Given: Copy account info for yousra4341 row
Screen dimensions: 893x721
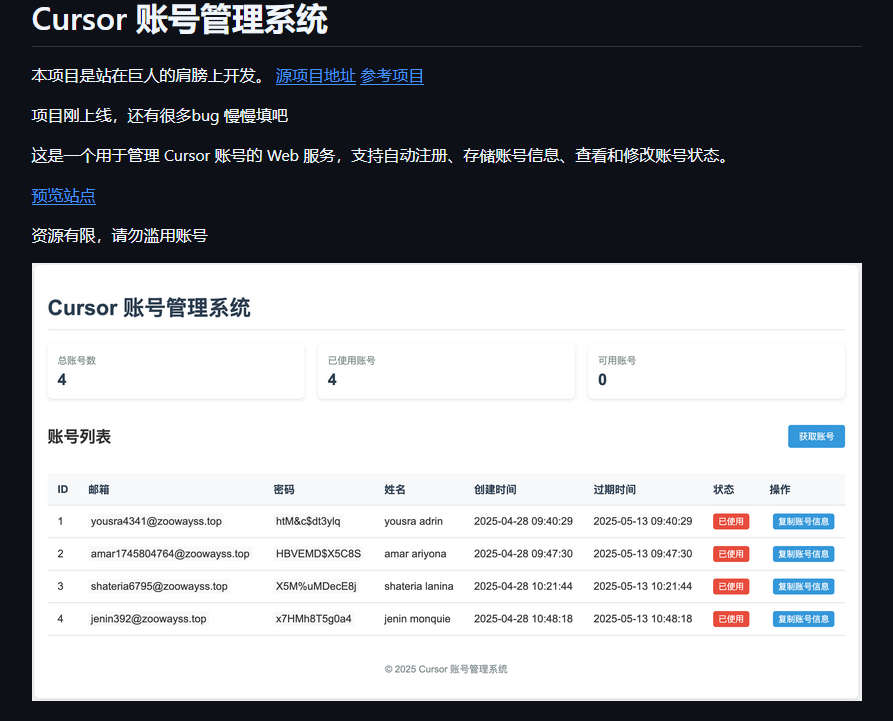Looking at the screenshot, I should pos(803,521).
